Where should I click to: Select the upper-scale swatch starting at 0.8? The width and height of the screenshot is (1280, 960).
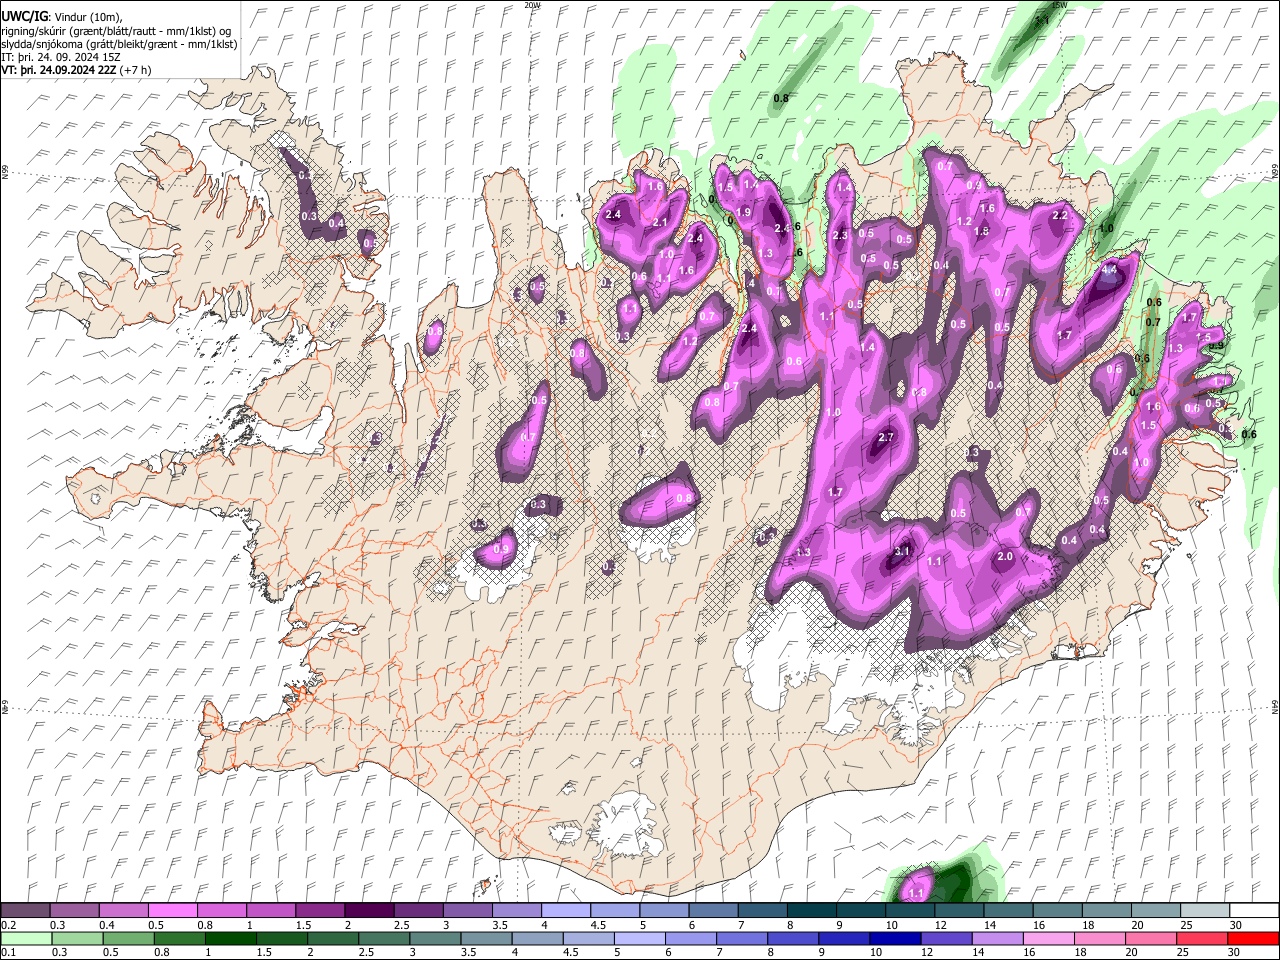tap(221, 911)
